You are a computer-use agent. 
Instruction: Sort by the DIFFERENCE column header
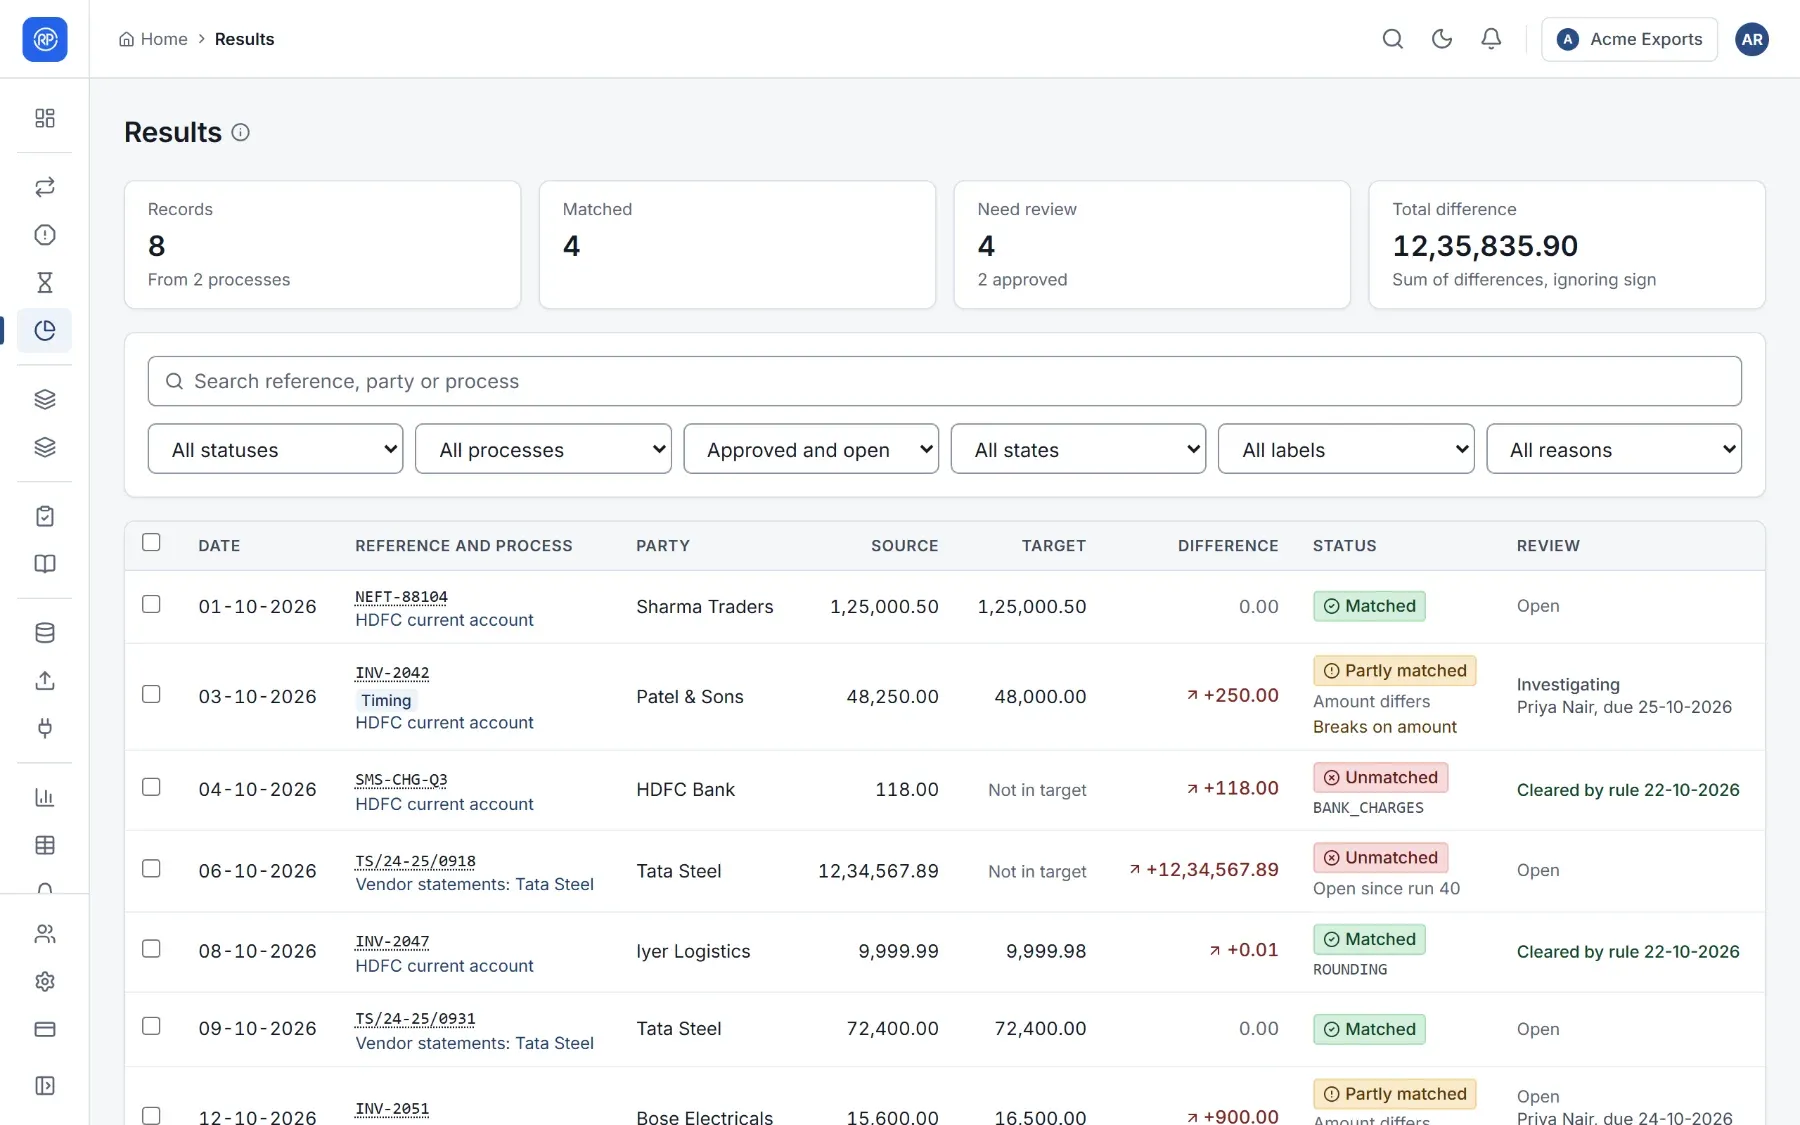point(1228,546)
